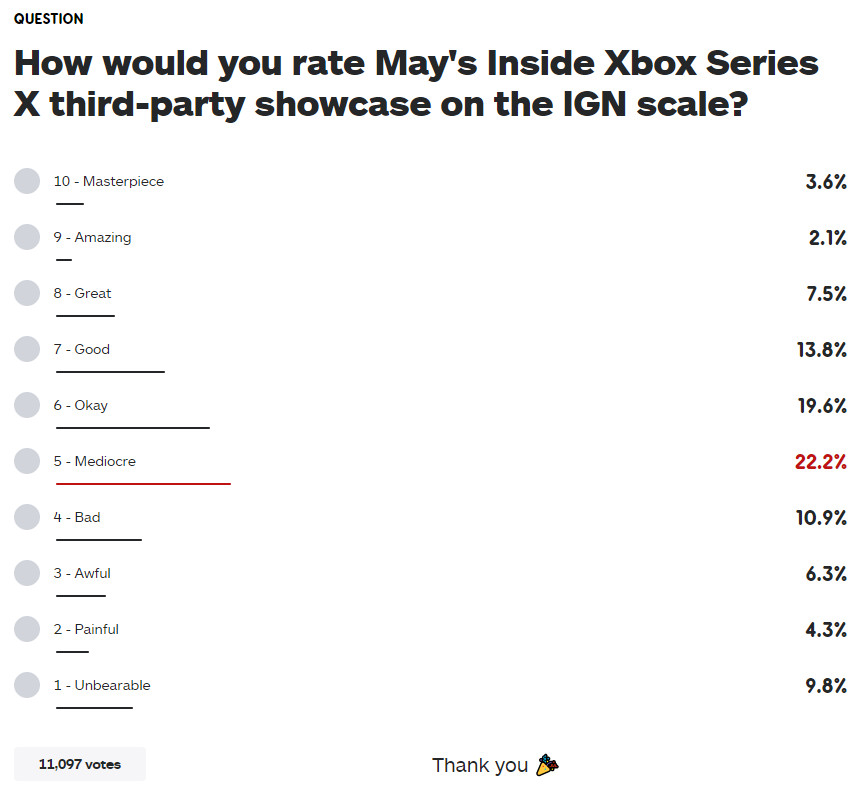Viewport: 866px width, 792px height.
Task: Click the "1 - Unbearable" option label
Action: pyautogui.click(x=102, y=685)
